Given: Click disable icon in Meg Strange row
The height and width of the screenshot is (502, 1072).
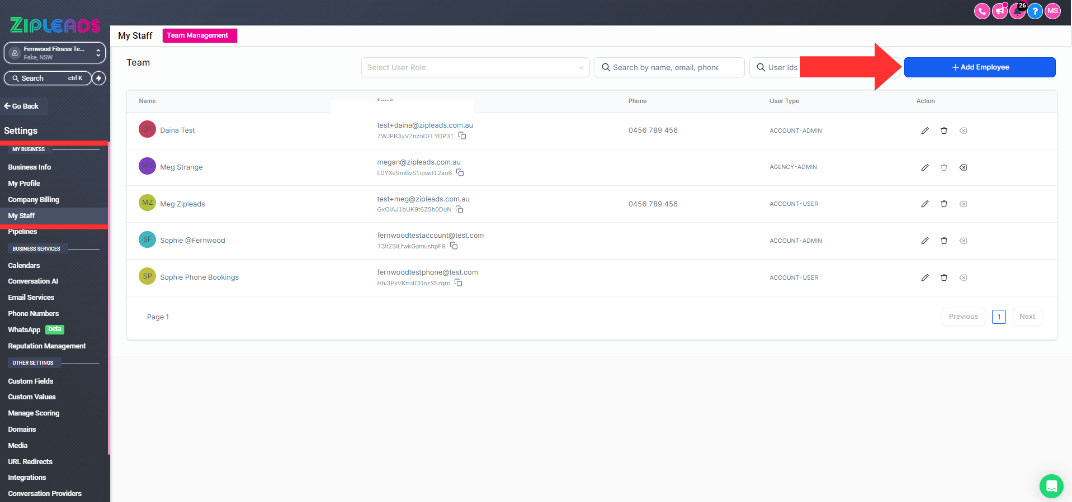Looking at the screenshot, I should [x=963, y=168].
